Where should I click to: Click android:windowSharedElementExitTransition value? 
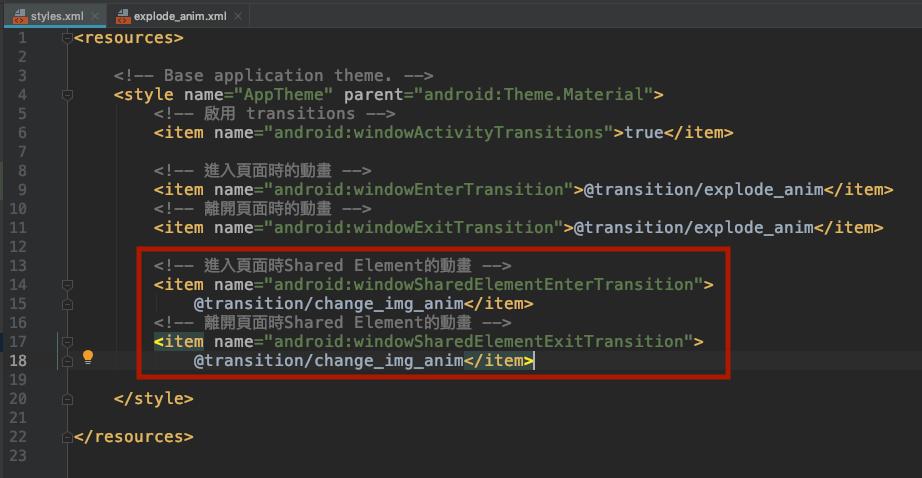coord(479,342)
